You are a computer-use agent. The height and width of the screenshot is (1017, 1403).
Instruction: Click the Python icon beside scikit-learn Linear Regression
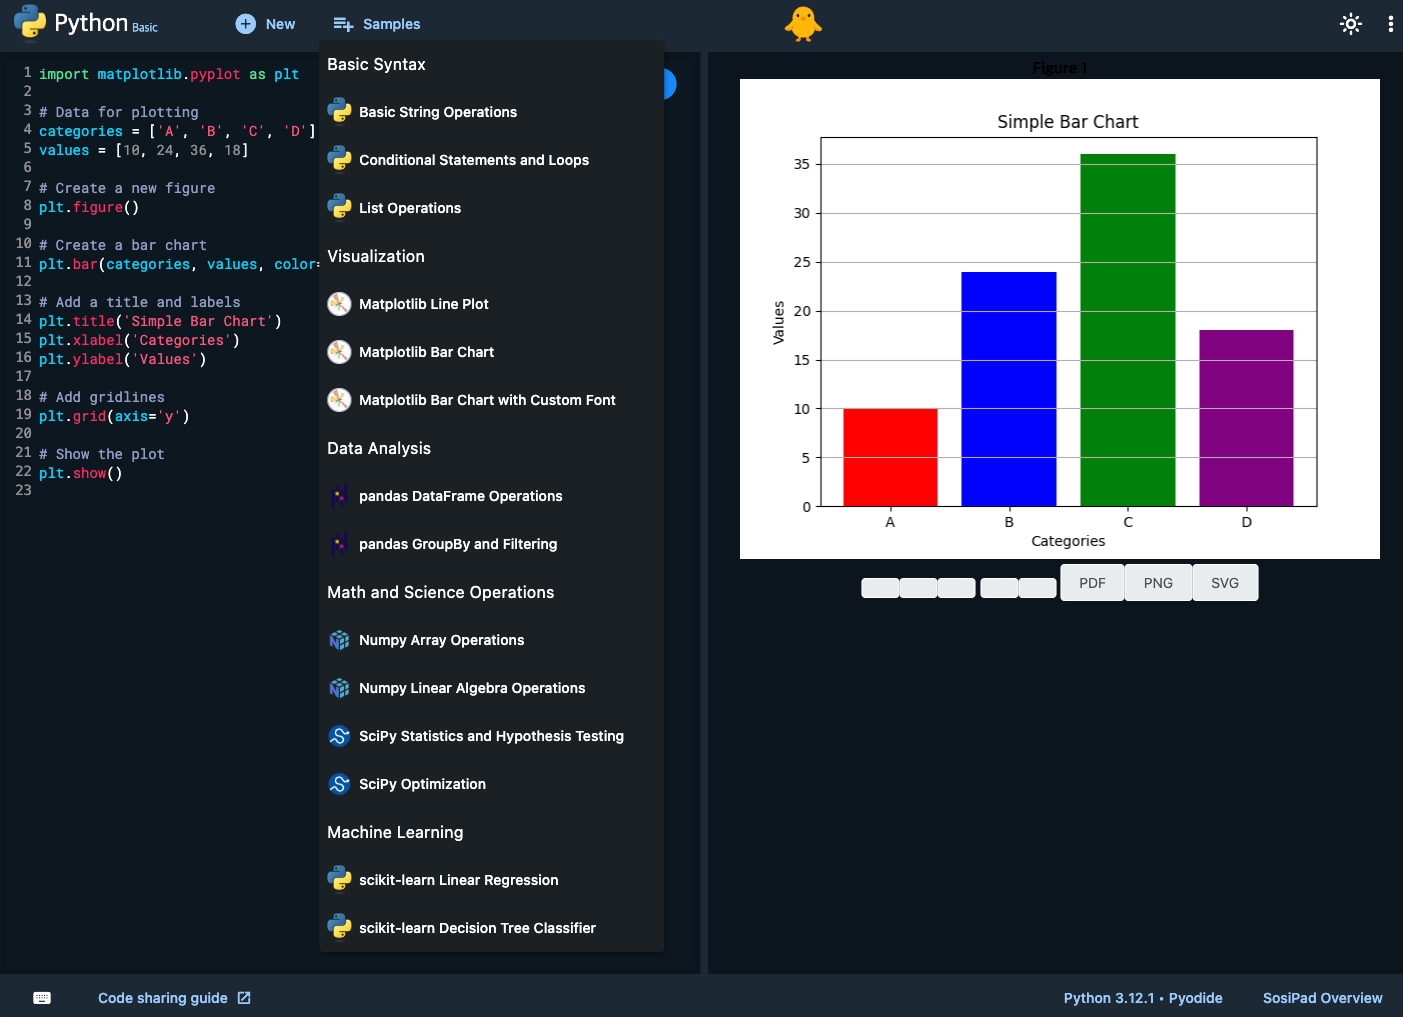coord(339,880)
